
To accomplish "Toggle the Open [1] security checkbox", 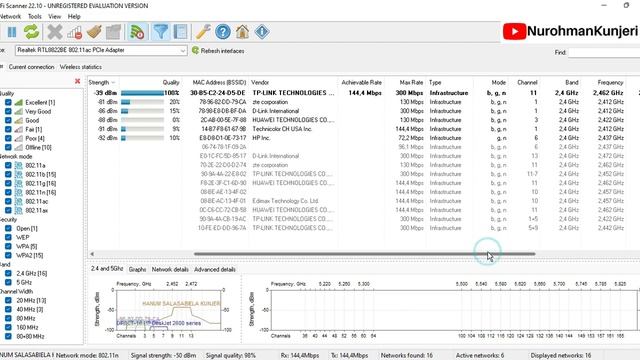I will tap(8, 228).
